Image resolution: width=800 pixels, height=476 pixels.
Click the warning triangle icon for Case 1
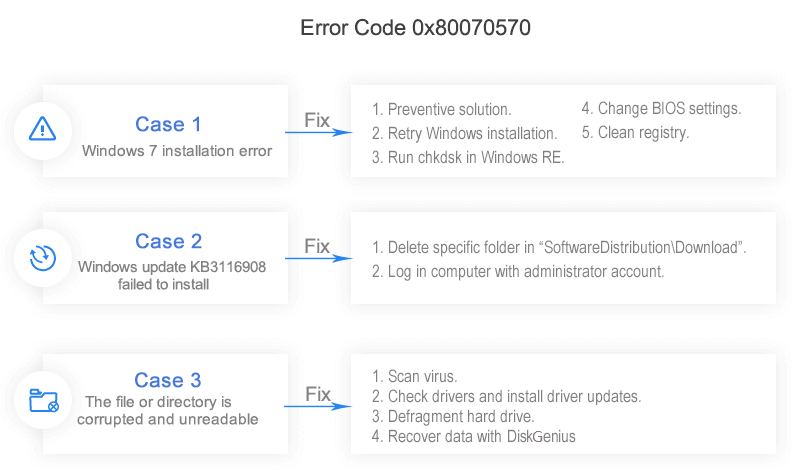pos(42,129)
